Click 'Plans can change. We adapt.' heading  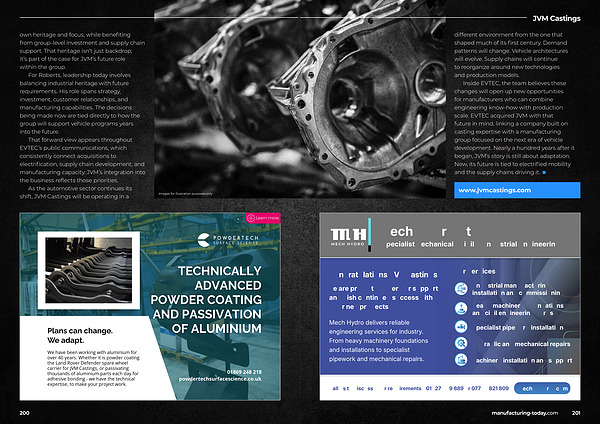[80, 336]
